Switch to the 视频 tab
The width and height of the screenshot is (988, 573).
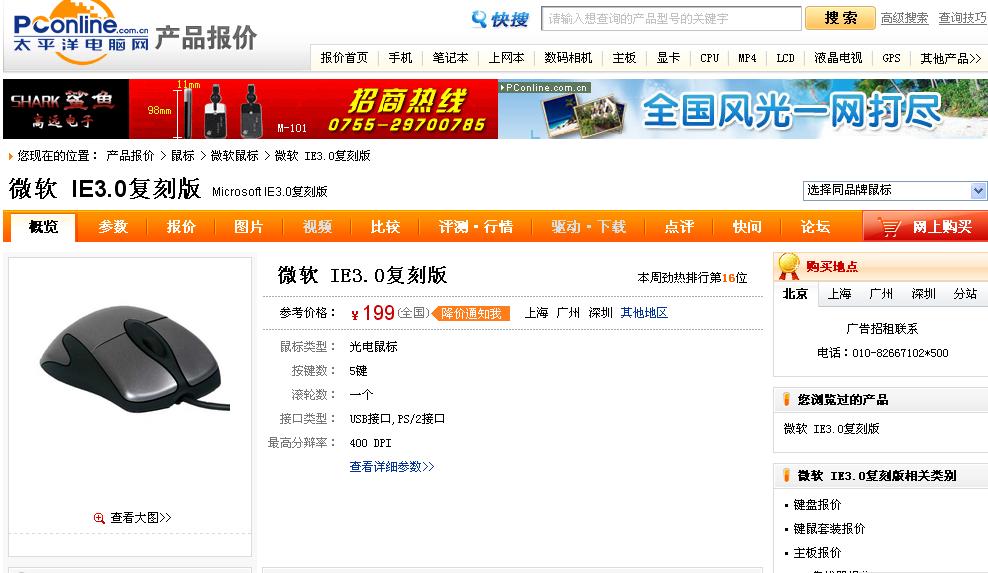pyautogui.click(x=317, y=227)
